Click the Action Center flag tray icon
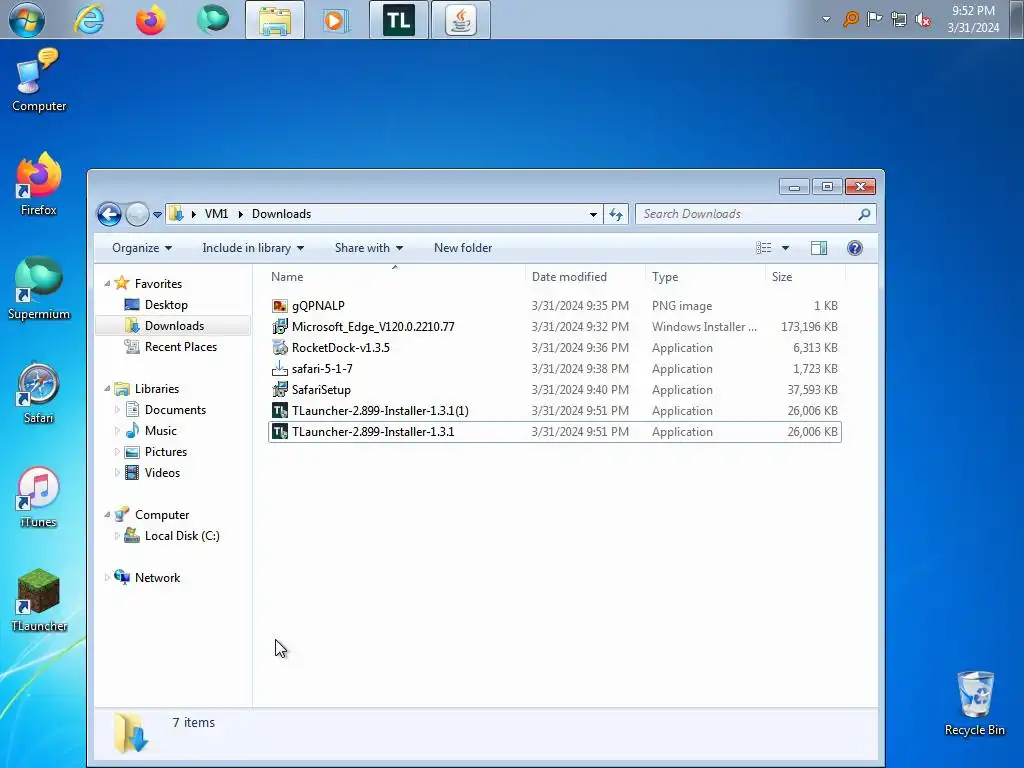Viewport: 1024px width, 768px height. (874, 19)
